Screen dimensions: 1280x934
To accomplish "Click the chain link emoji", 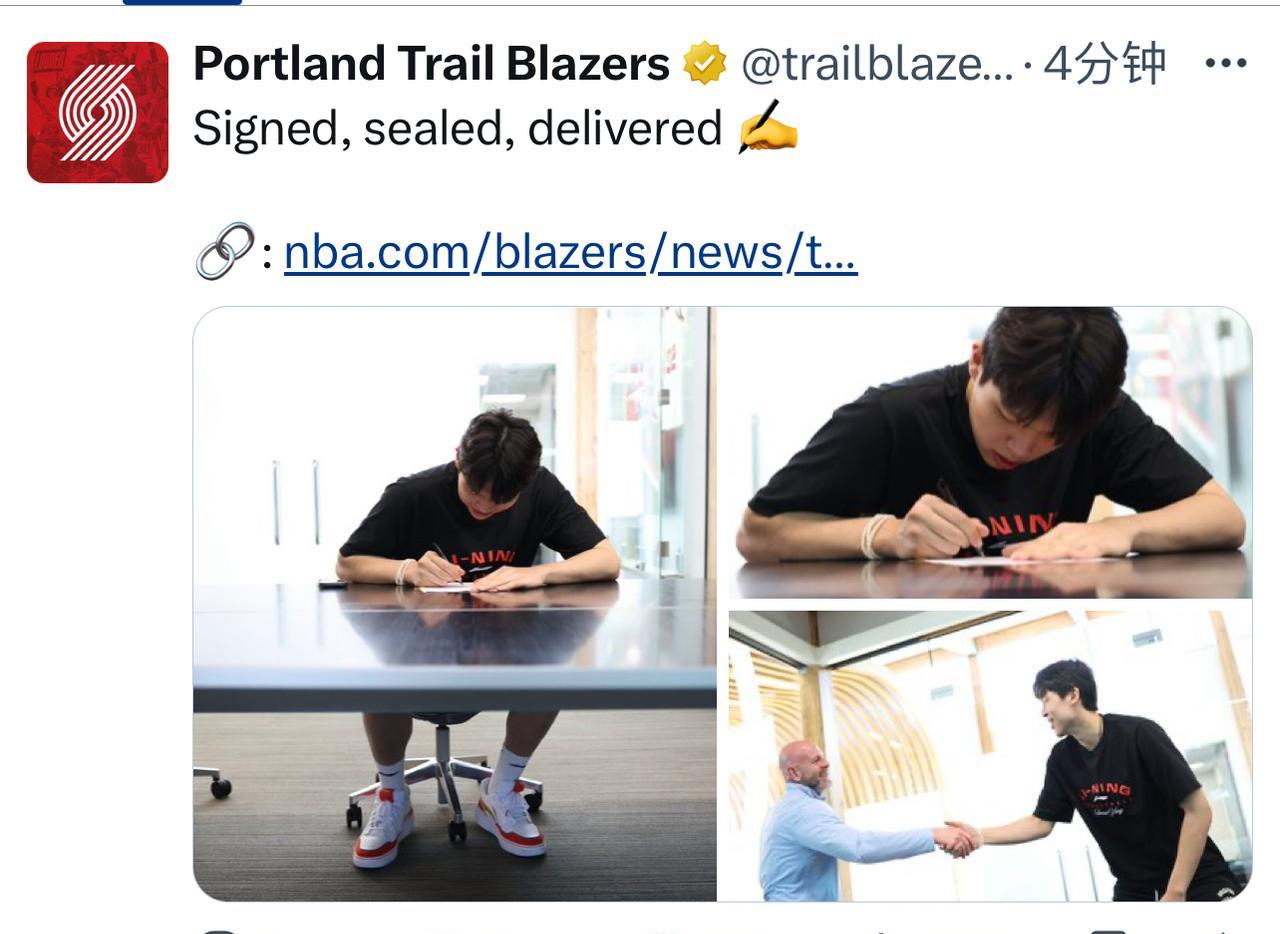I will pyautogui.click(x=224, y=251).
